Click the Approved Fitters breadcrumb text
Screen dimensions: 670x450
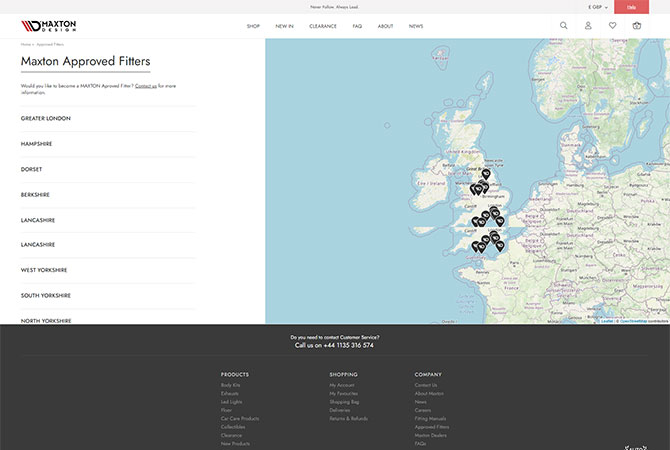coord(50,44)
